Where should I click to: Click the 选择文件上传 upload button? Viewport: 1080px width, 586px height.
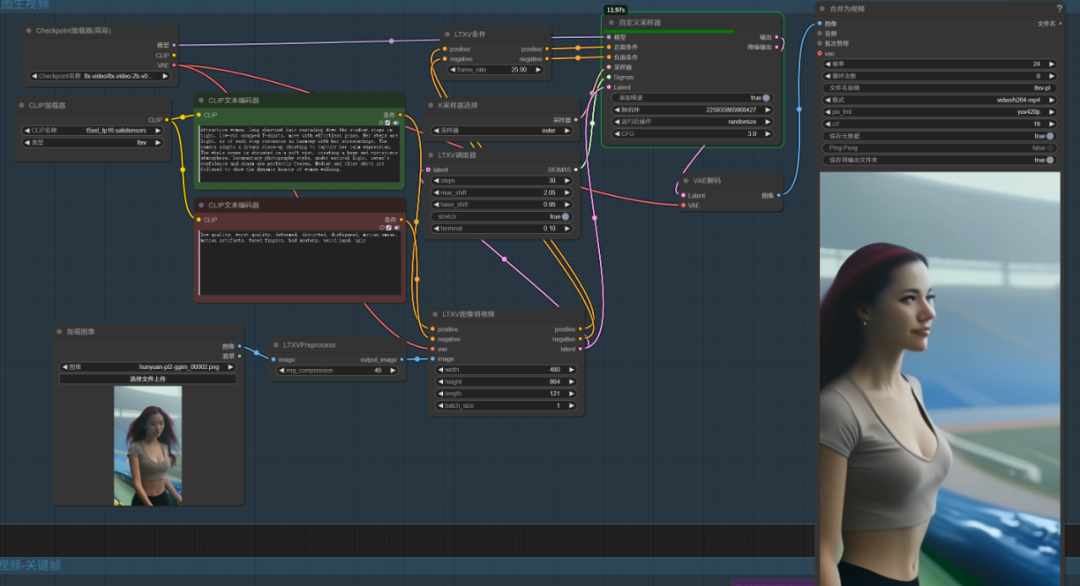[x=147, y=380]
